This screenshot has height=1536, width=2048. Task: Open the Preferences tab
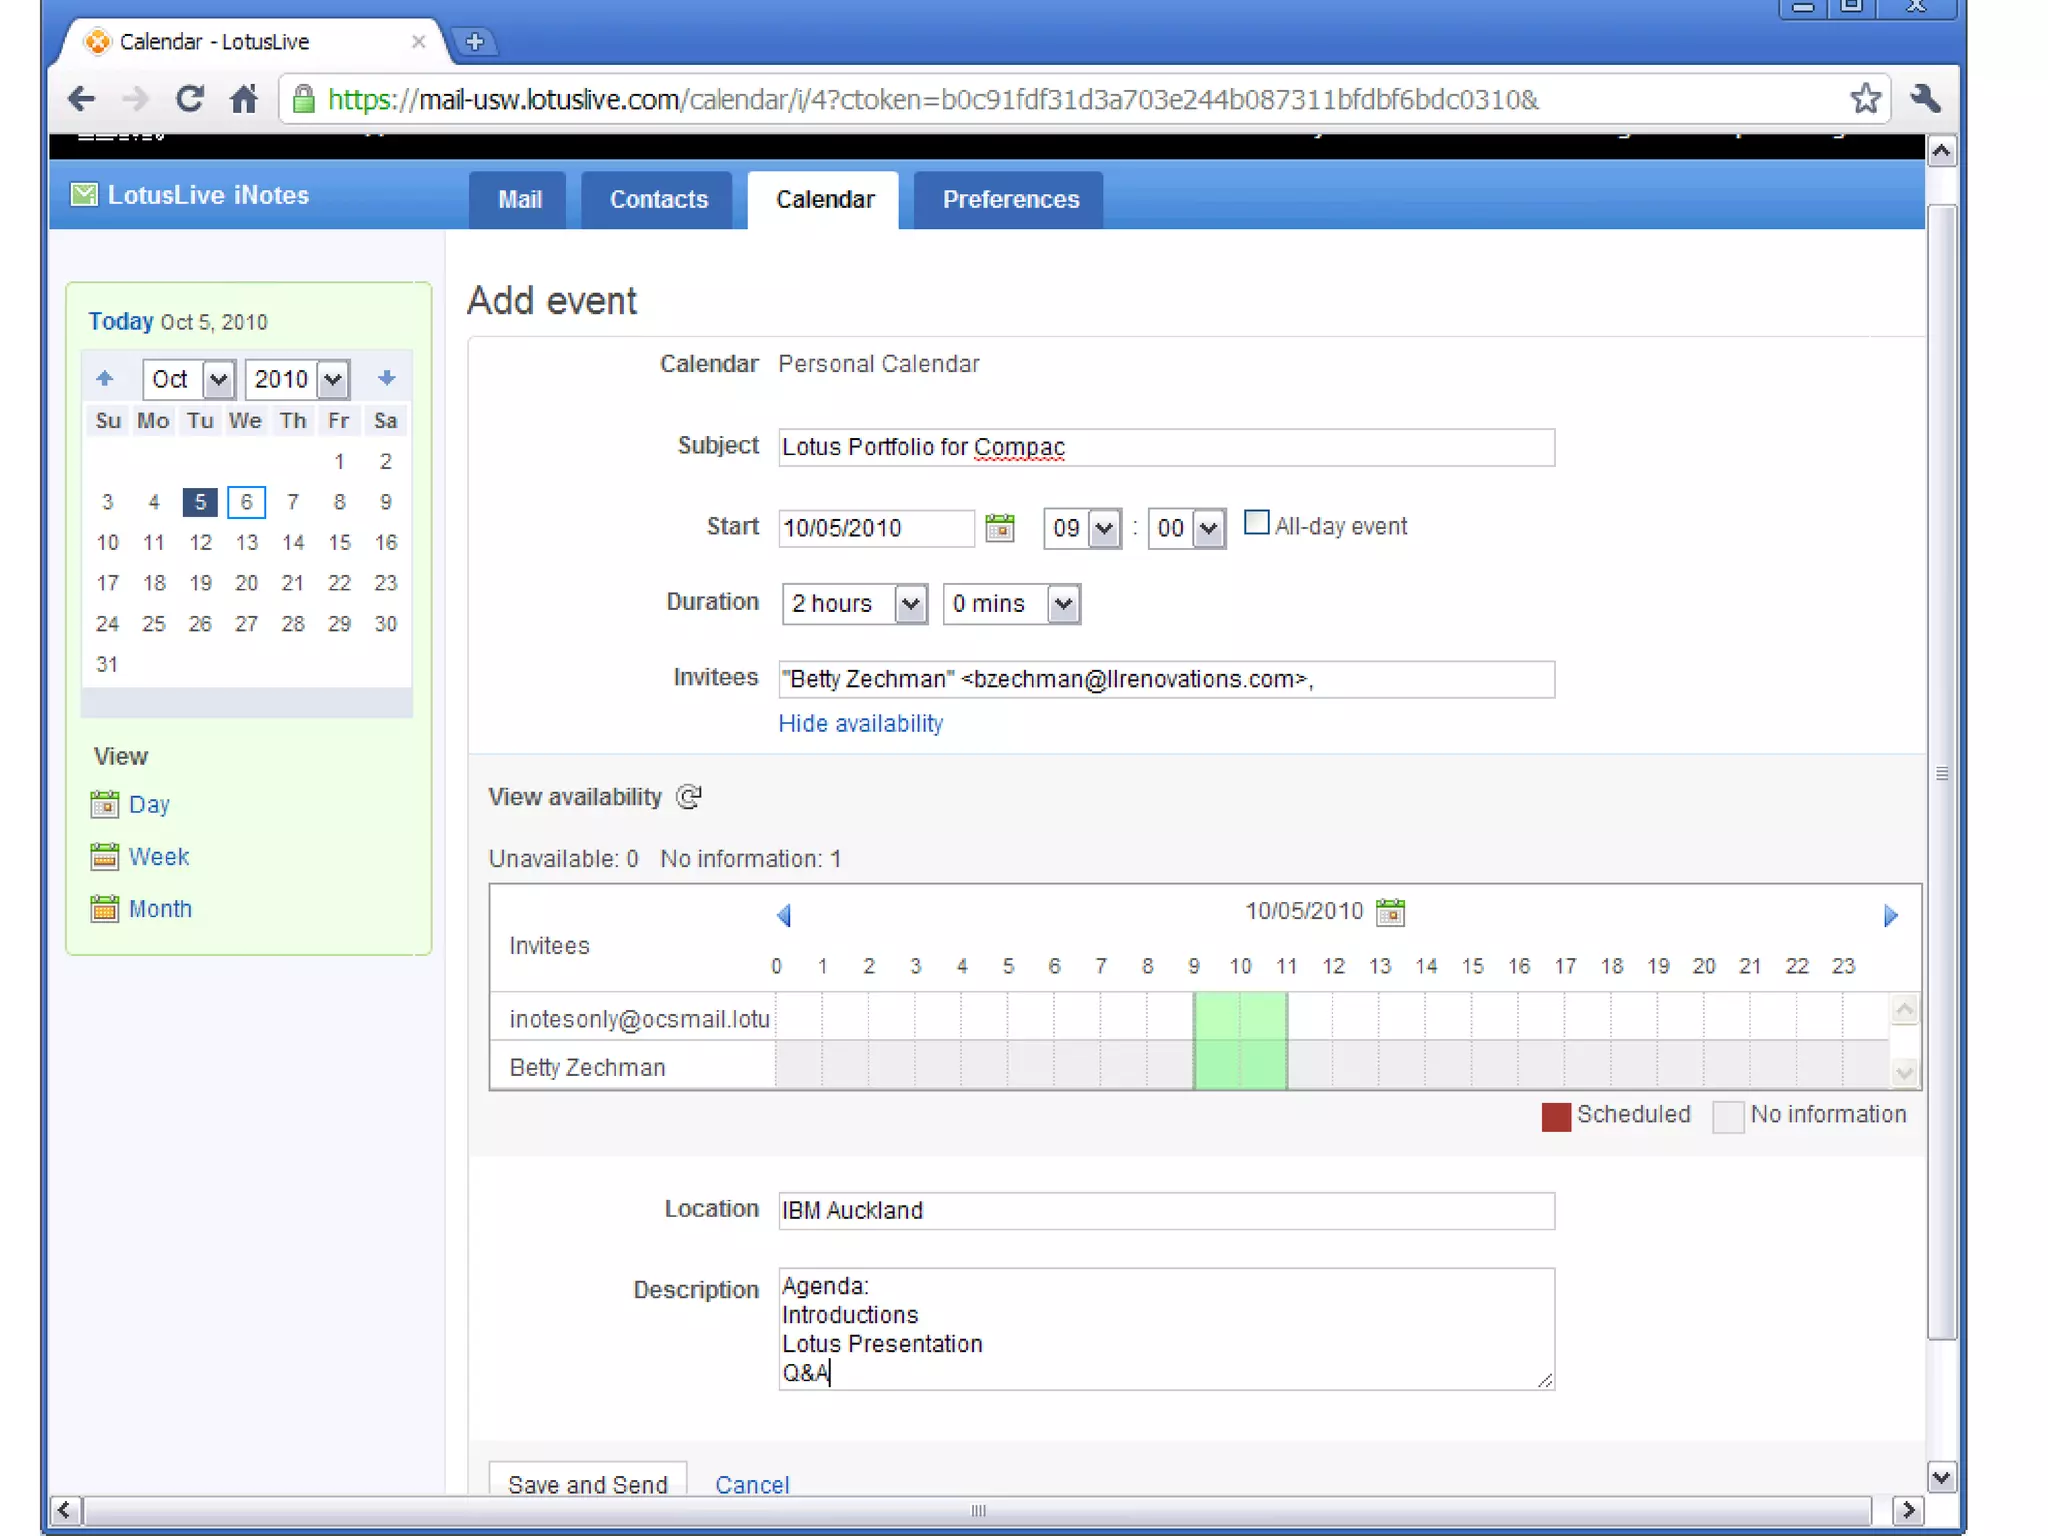click(1010, 200)
